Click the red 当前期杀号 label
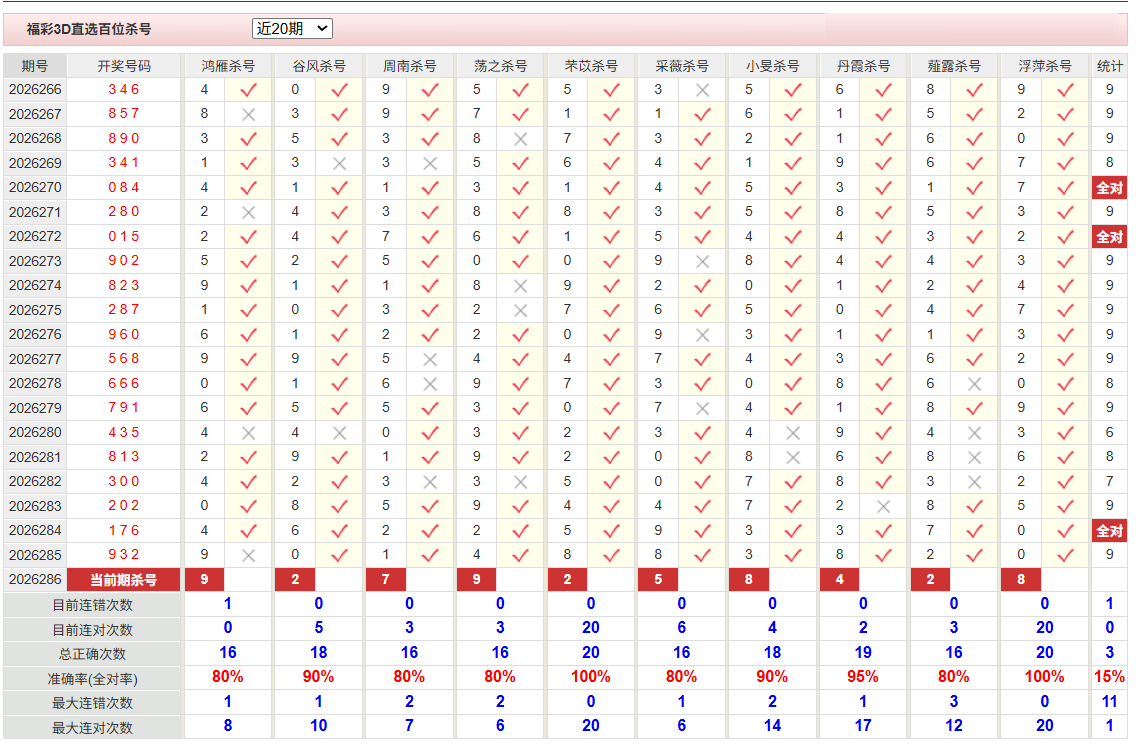This screenshot has width=1141, height=754. (x=124, y=580)
